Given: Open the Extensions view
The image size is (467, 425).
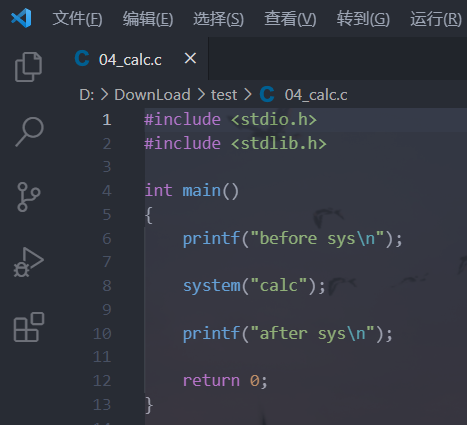Looking at the screenshot, I should pos(29,327).
